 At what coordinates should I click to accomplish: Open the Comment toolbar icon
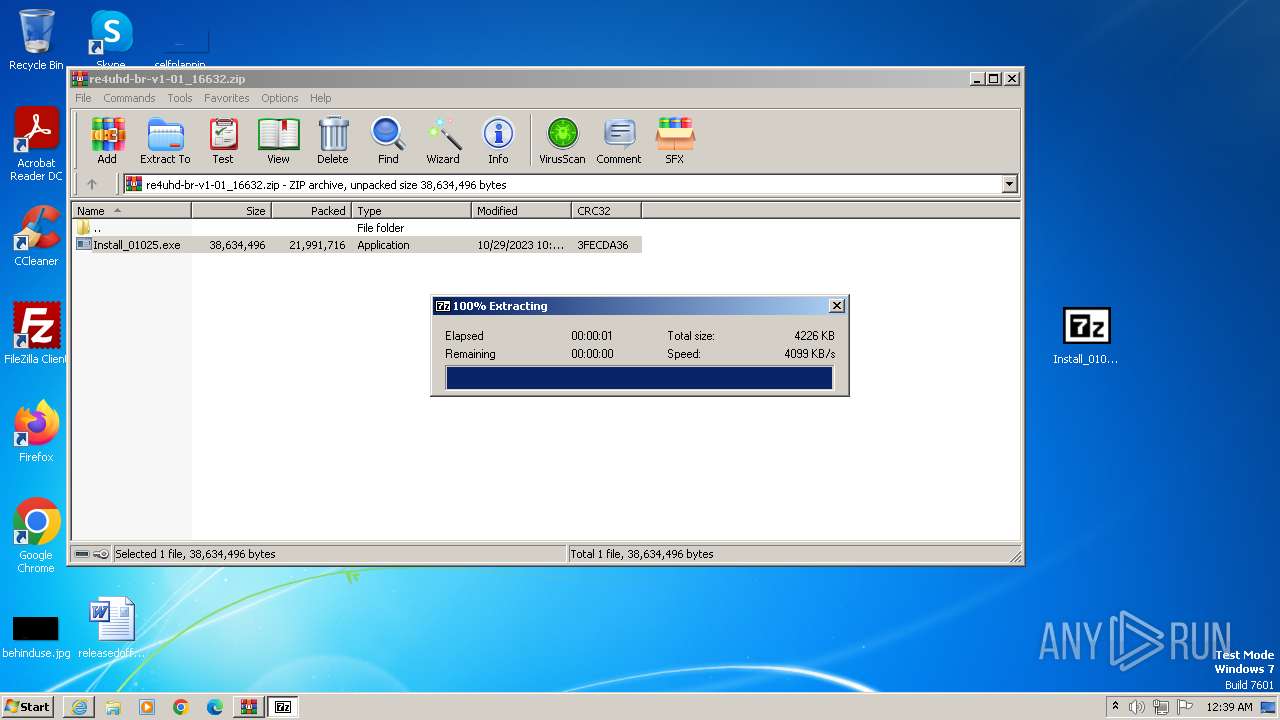tap(619, 140)
